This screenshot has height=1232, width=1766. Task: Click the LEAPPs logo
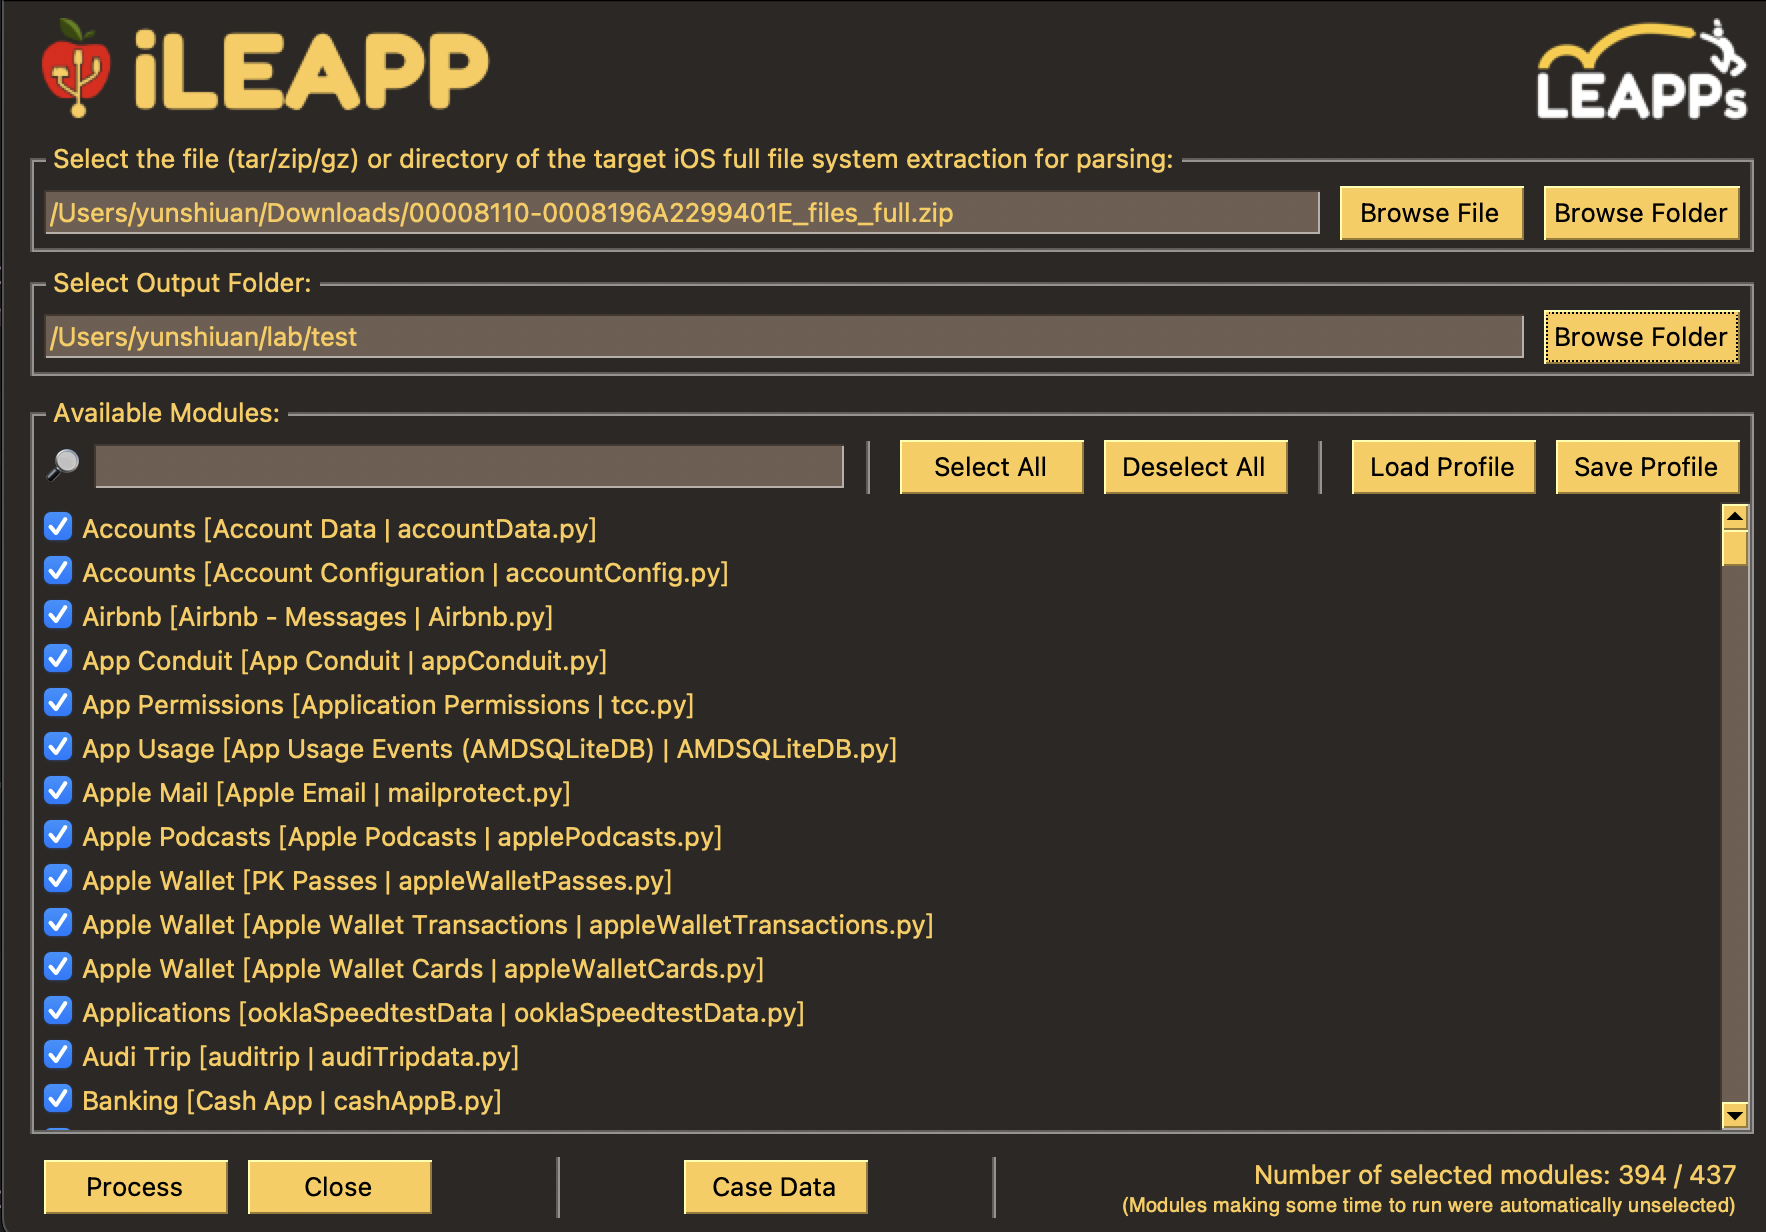coord(1642,70)
